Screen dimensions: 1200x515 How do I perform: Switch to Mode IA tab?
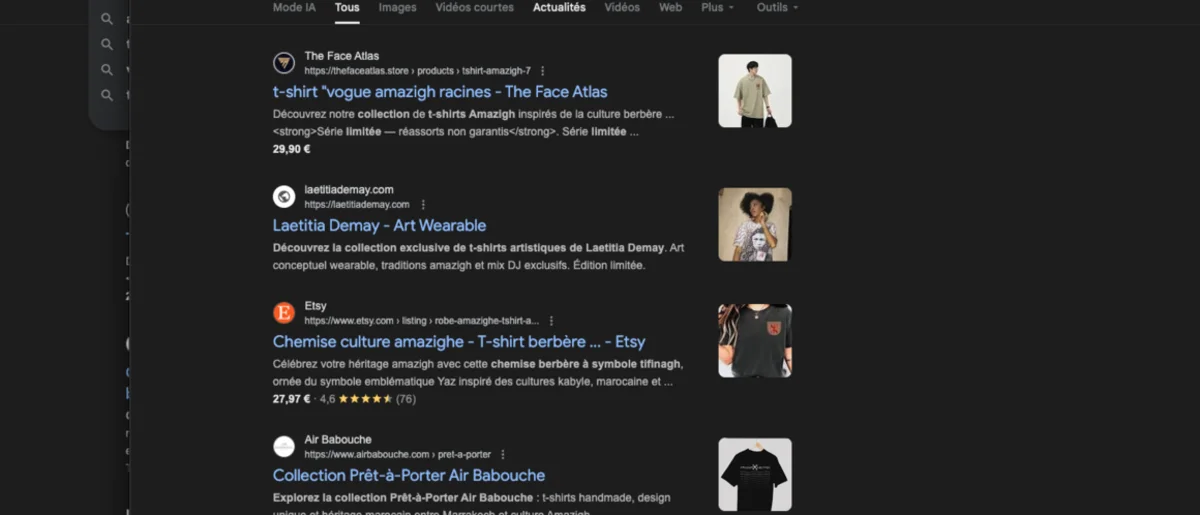pyautogui.click(x=294, y=7)
